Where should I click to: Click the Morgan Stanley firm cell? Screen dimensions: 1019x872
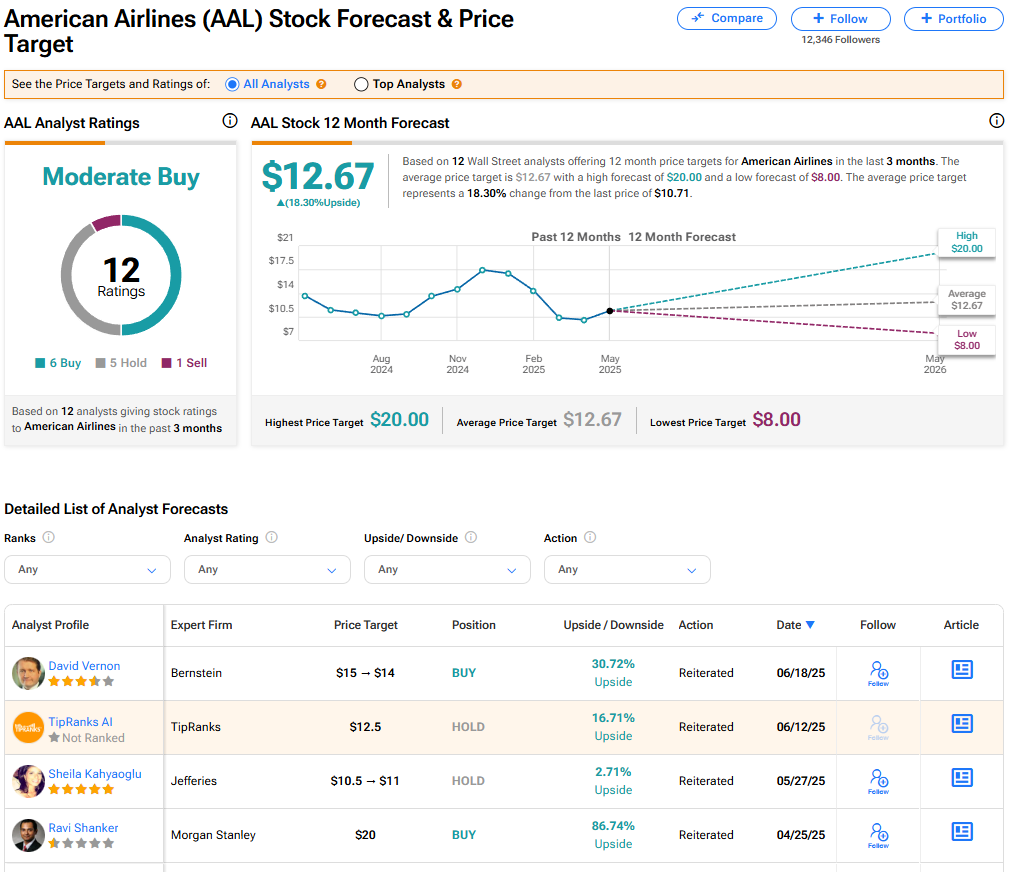click(x=213, y=834)
